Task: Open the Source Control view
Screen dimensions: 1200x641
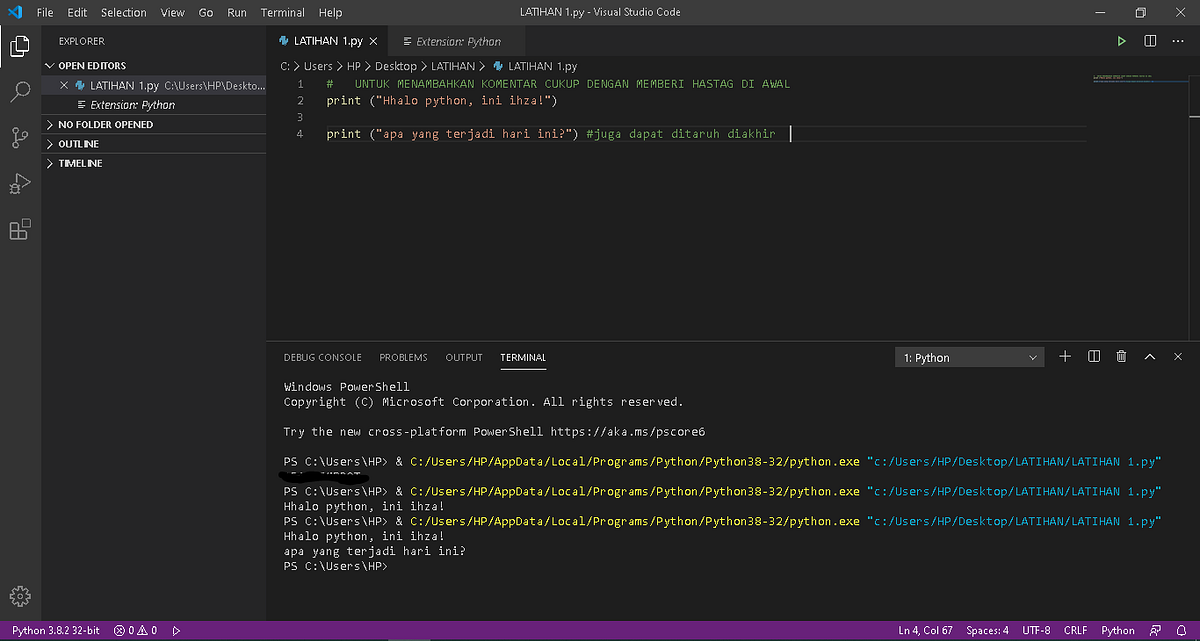Action: coord(20,137)
